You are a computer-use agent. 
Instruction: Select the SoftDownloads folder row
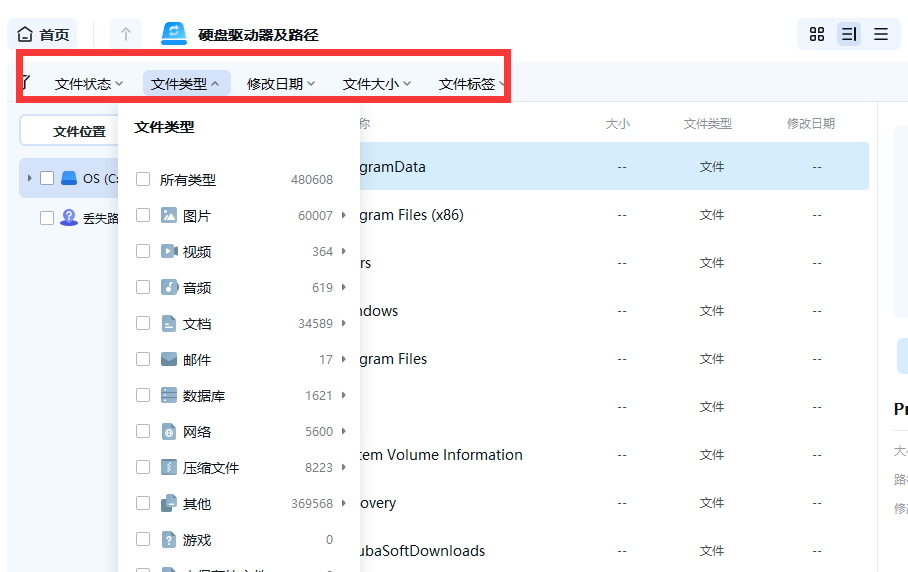click(x=614, y=550)
